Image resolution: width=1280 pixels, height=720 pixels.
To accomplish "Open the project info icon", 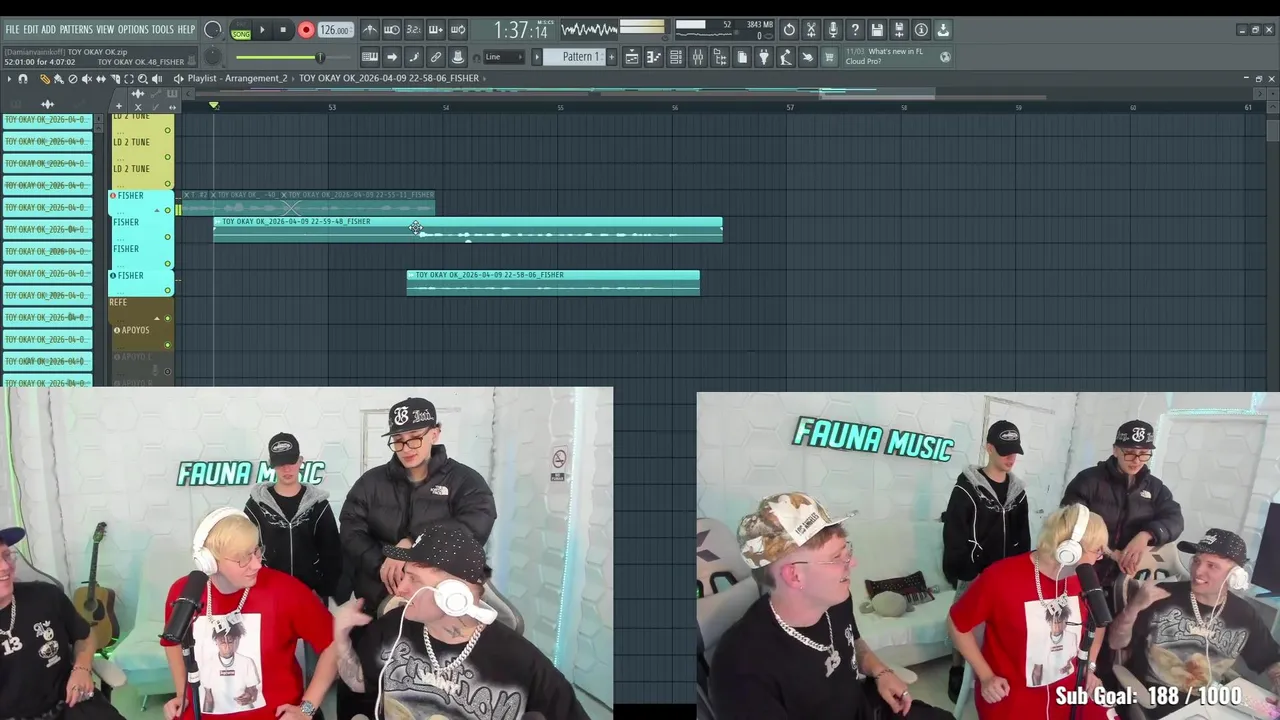I will [921, 30].
